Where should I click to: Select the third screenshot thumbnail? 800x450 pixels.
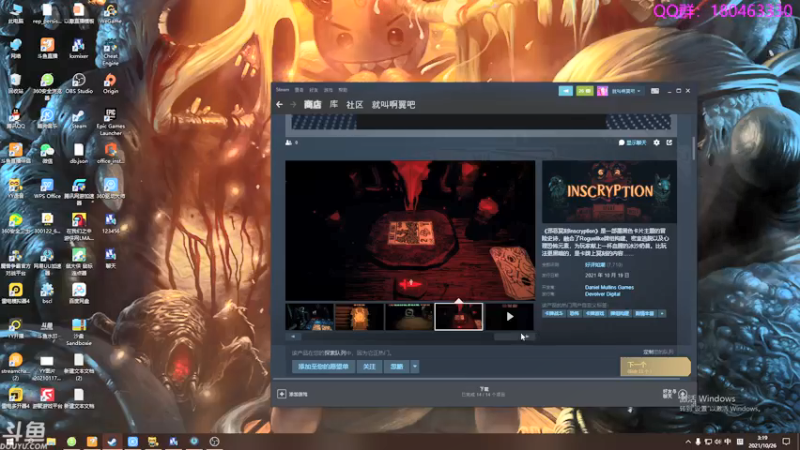(x=409, y=317)
